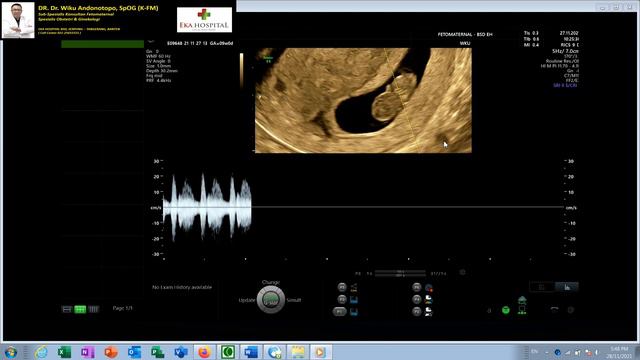
Task: Click the settings gear beside the cine slider
Action: [462, 272]
